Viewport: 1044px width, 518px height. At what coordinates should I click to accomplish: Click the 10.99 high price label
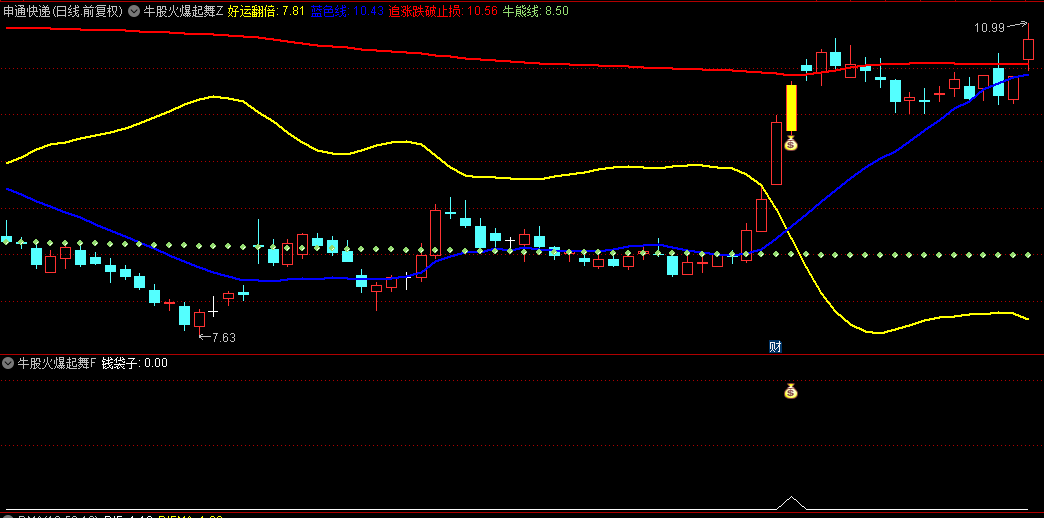(x=989, y=27)
